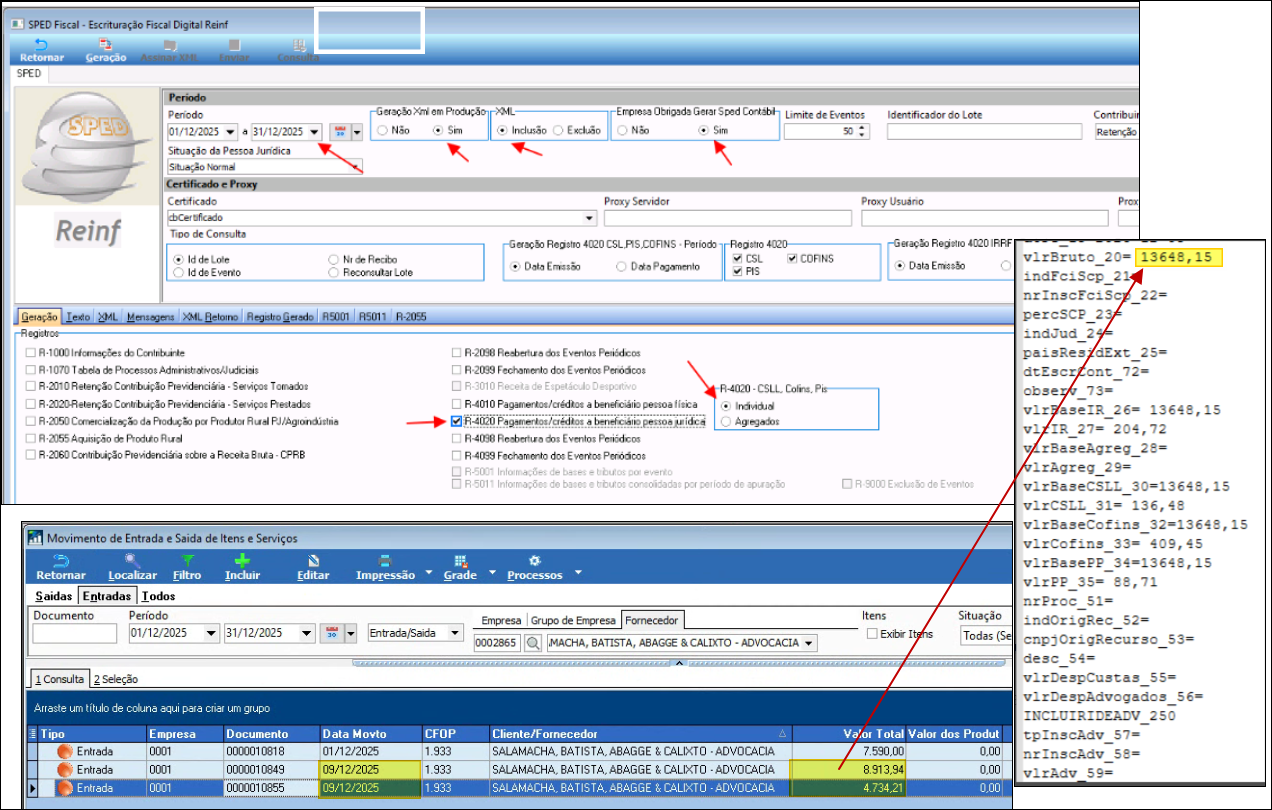This screenshot has height=810, width=1272.
Task: Click the Impressão printer icon
Action: pyautogui.click(x=385, y=561)
